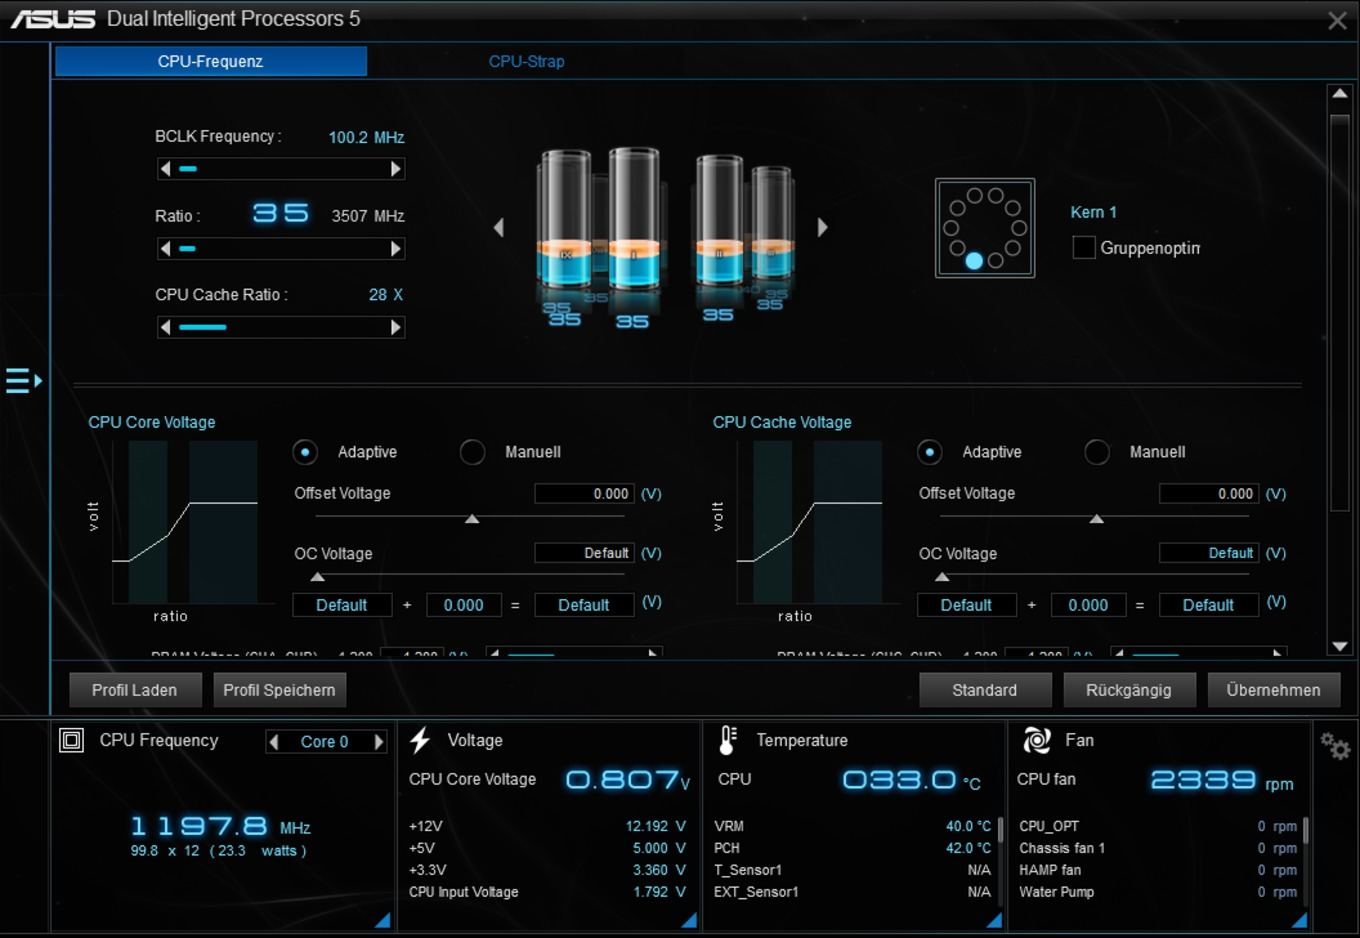Select Adaptive for CPU Core Voltage
The width and height of the screenshot is (1360, 938).
(305, 452)
